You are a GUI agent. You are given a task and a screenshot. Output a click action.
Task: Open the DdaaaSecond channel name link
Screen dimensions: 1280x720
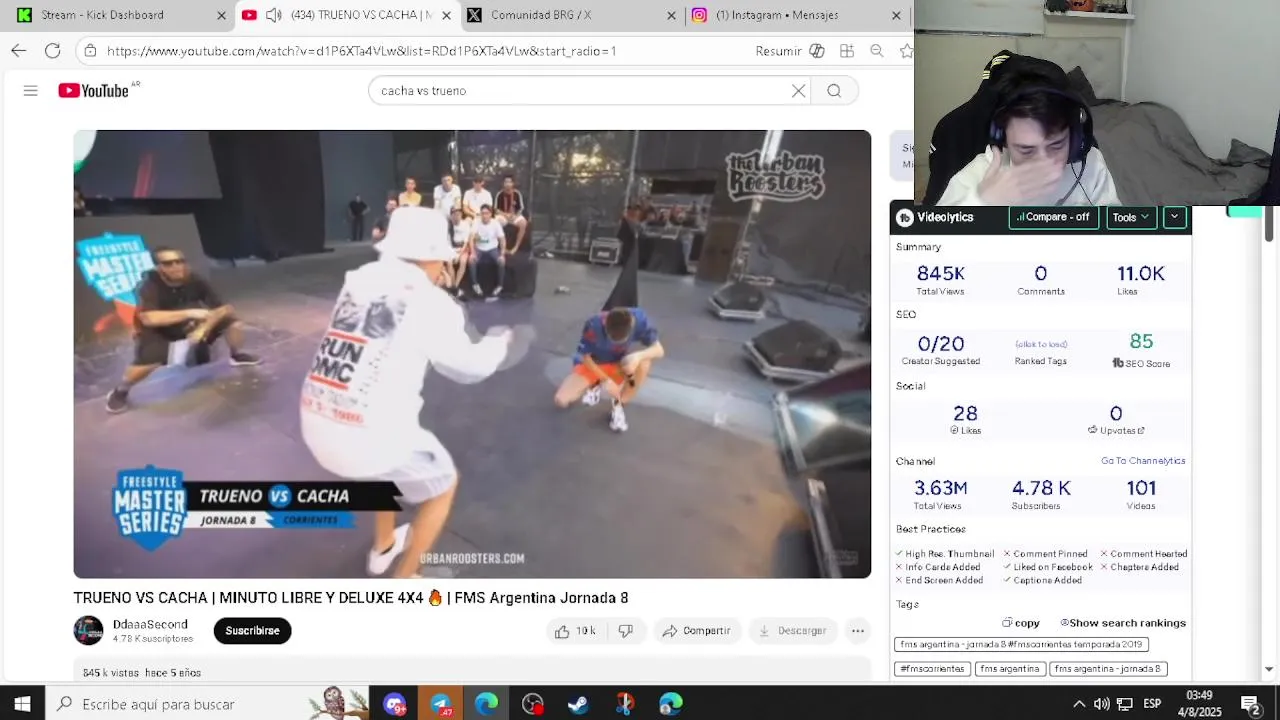(150, 624)
